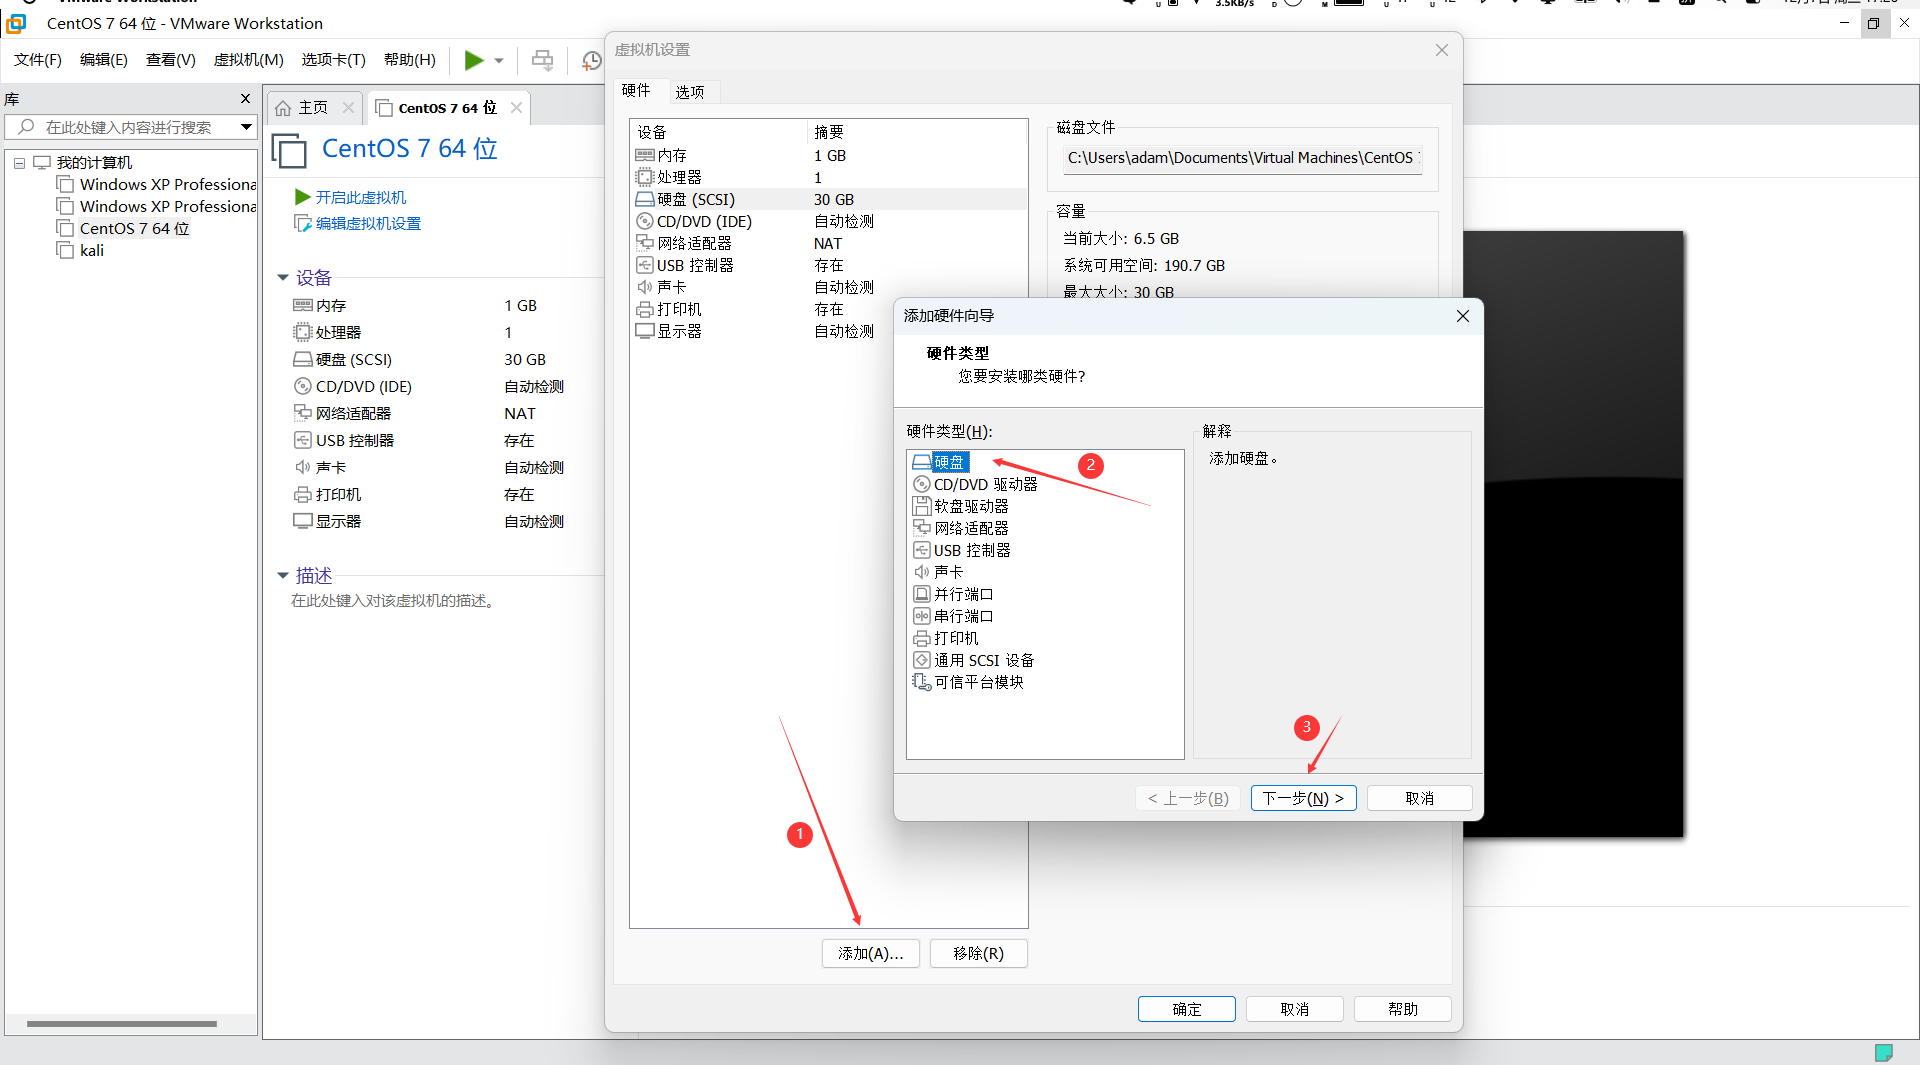Viewport: 1920px width, 1065px height.
Task: Click 下一步(N) in the wizard
Action: (x=1303, y=798)
